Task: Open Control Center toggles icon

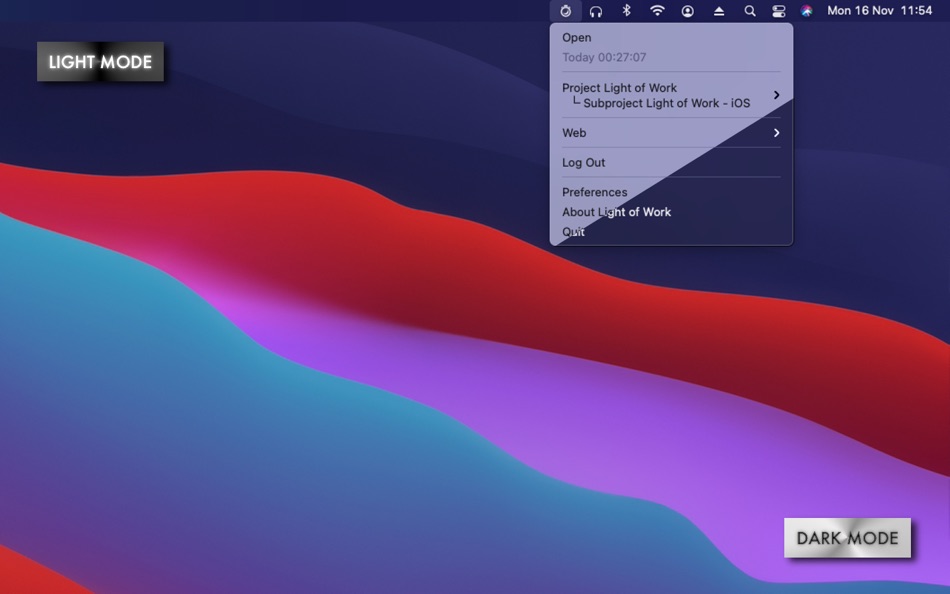Action: tap(779, 11)
